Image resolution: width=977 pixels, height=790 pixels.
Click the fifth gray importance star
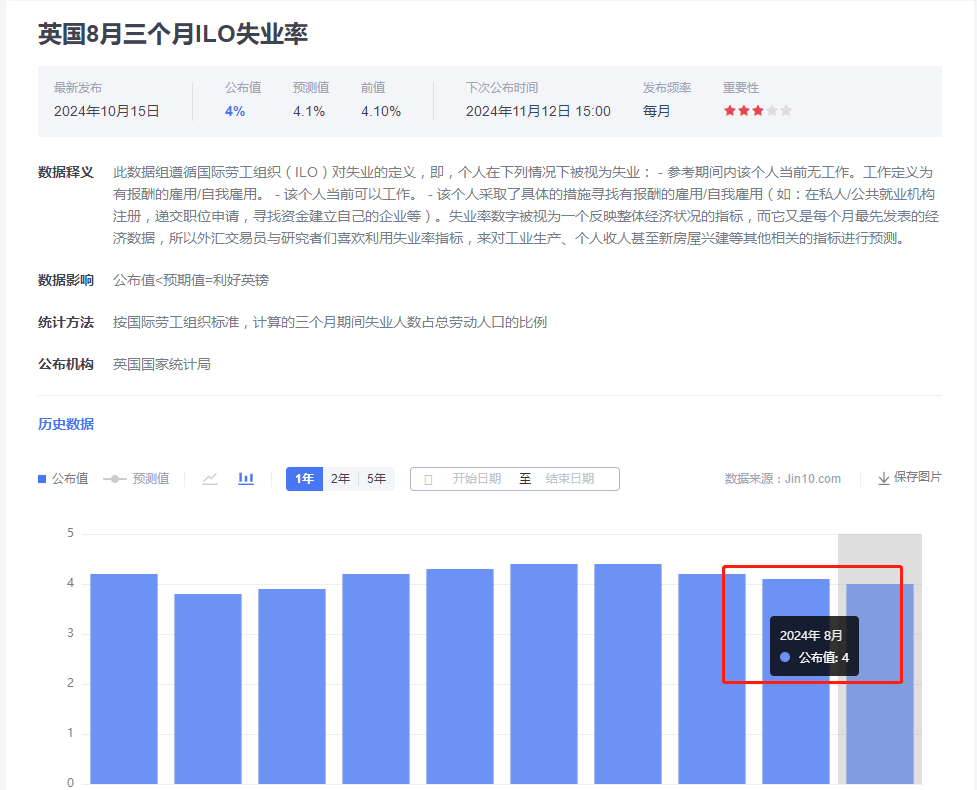[786, 111]
